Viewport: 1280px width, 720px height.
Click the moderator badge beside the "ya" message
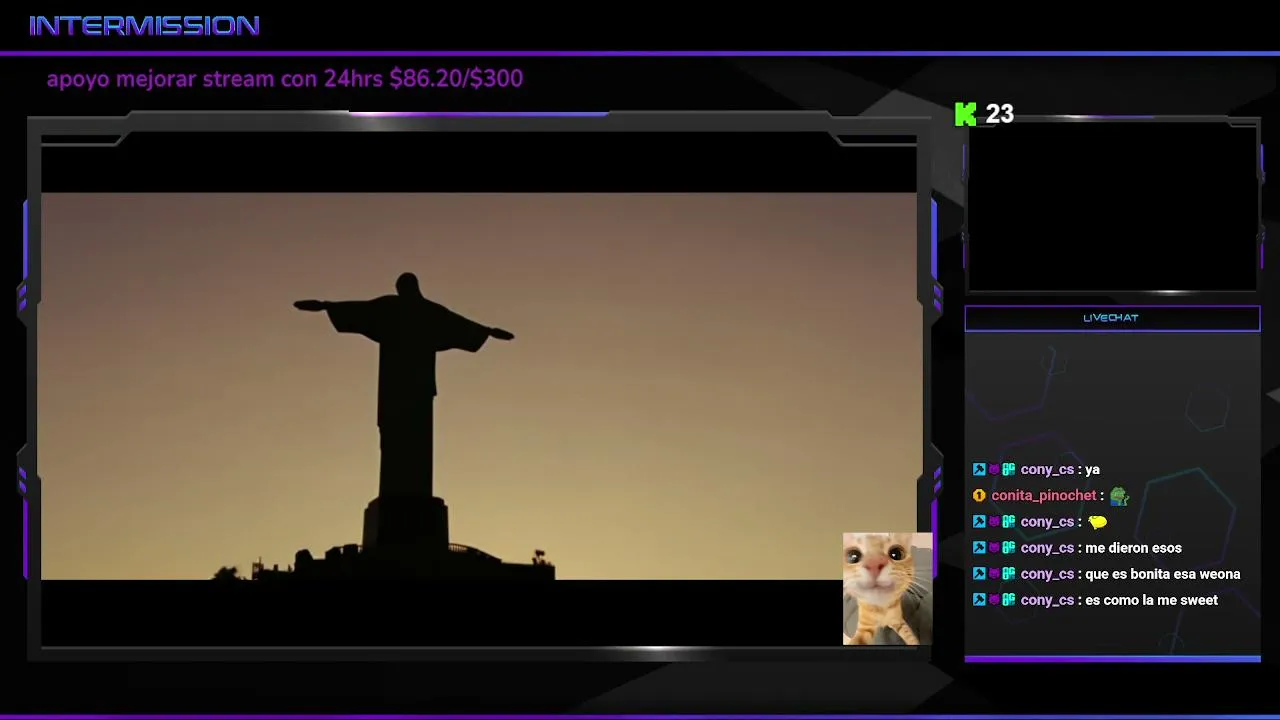[979, 470]
